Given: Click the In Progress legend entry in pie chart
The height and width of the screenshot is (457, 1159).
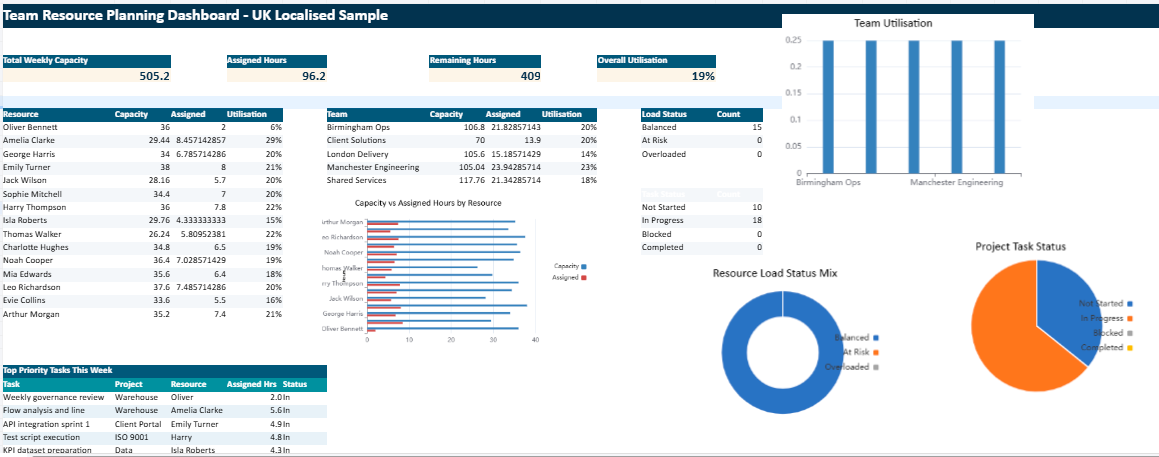Looking at the screenshot, I should pyautogui.click(x=1101, y=317).
